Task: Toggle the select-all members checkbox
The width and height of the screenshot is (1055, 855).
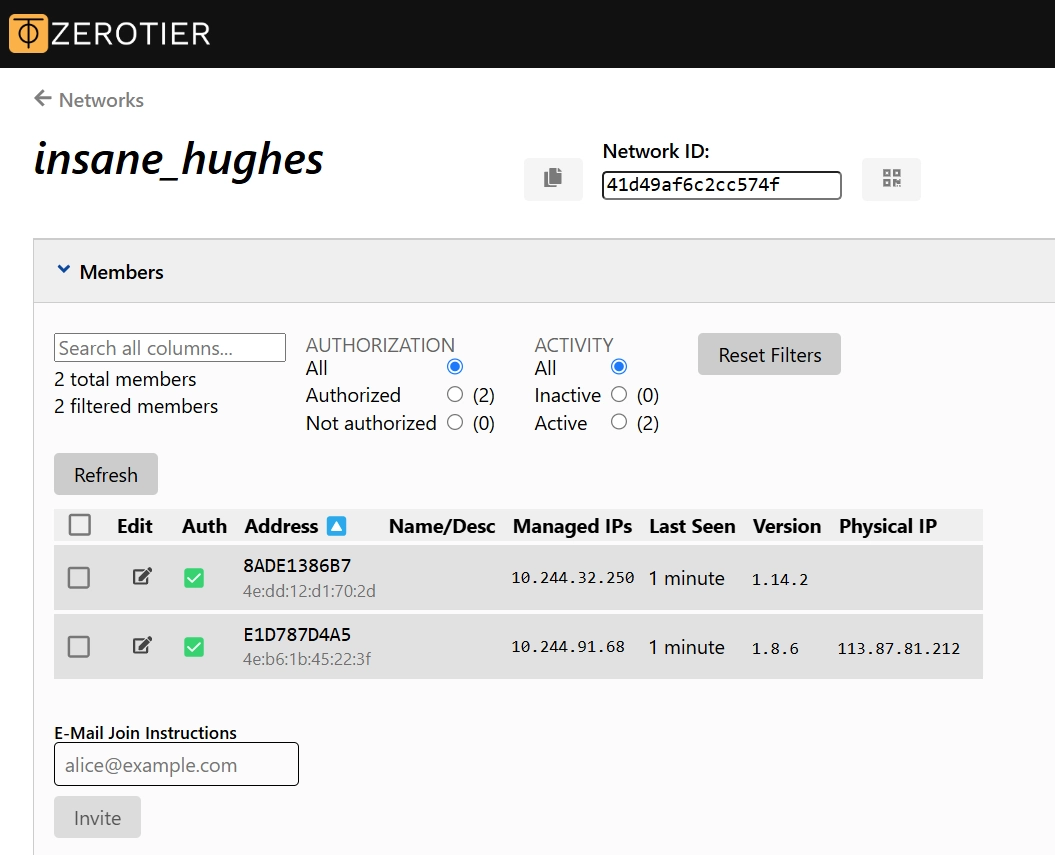Action: pyautogui.click(x=80, y=525)
